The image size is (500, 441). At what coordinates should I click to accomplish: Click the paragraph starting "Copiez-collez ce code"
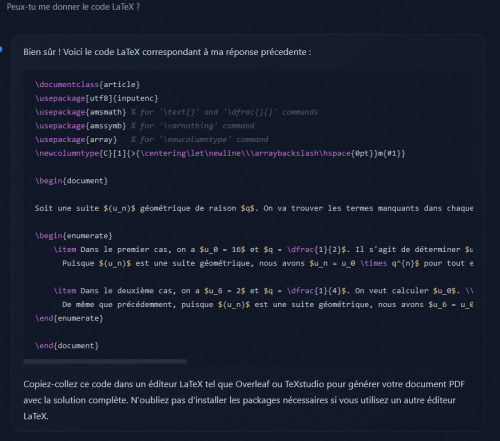[x=244, y=400]
